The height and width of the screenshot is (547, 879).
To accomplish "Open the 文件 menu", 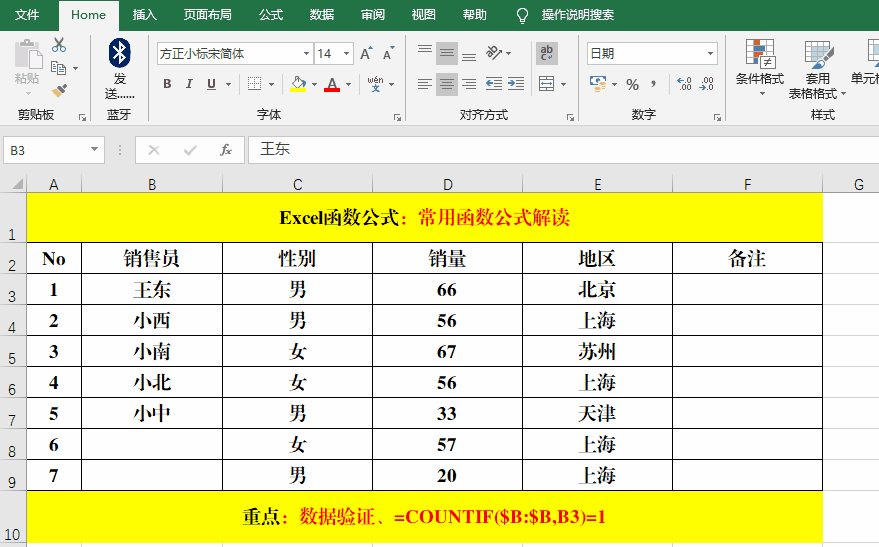I will coord(27,15).
